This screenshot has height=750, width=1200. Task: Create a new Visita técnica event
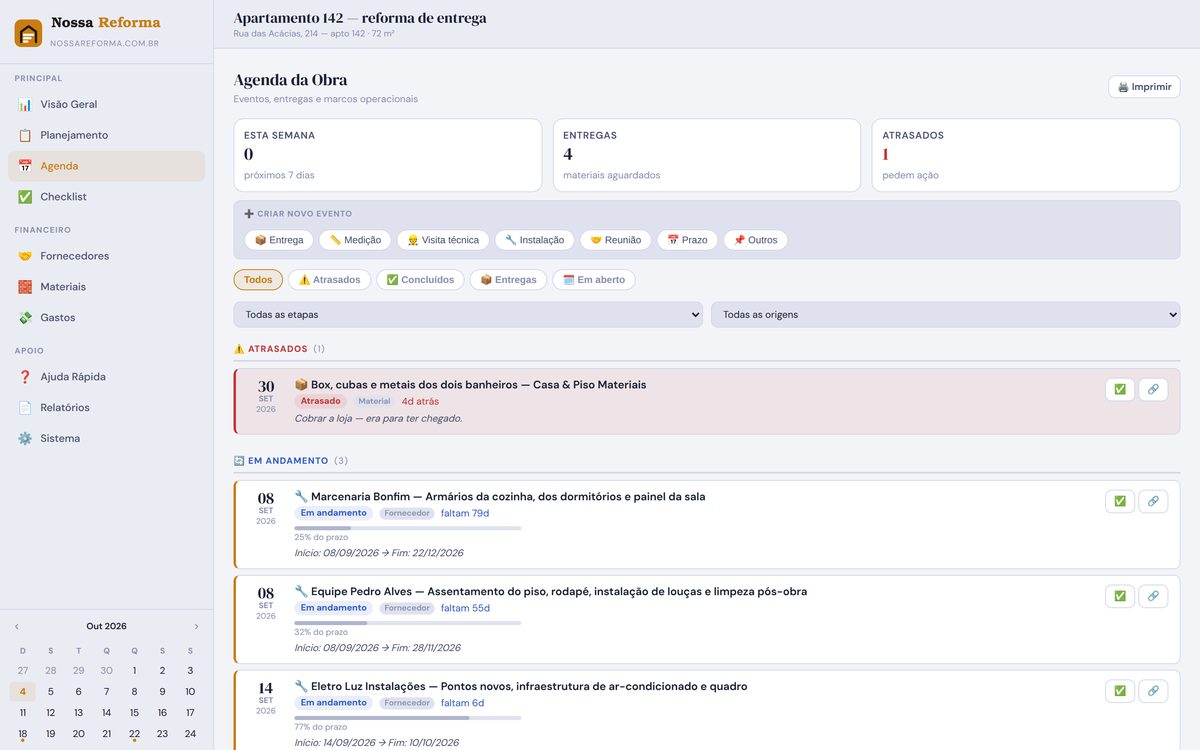(443, 240)
